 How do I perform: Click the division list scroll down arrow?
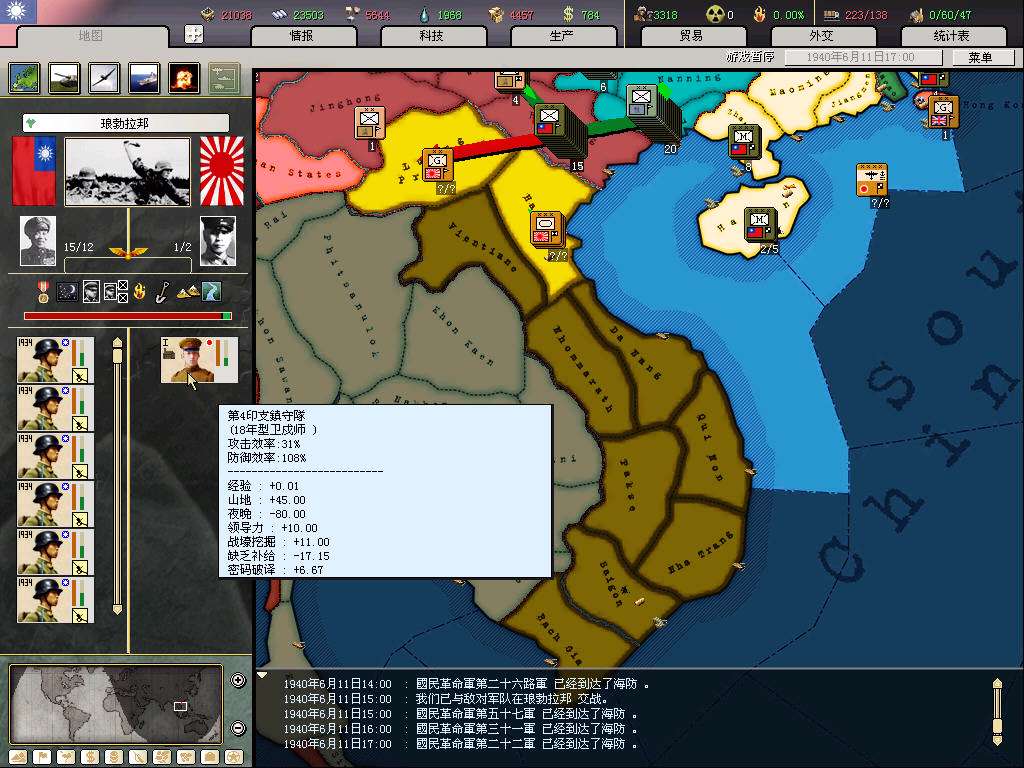[118, 610]
